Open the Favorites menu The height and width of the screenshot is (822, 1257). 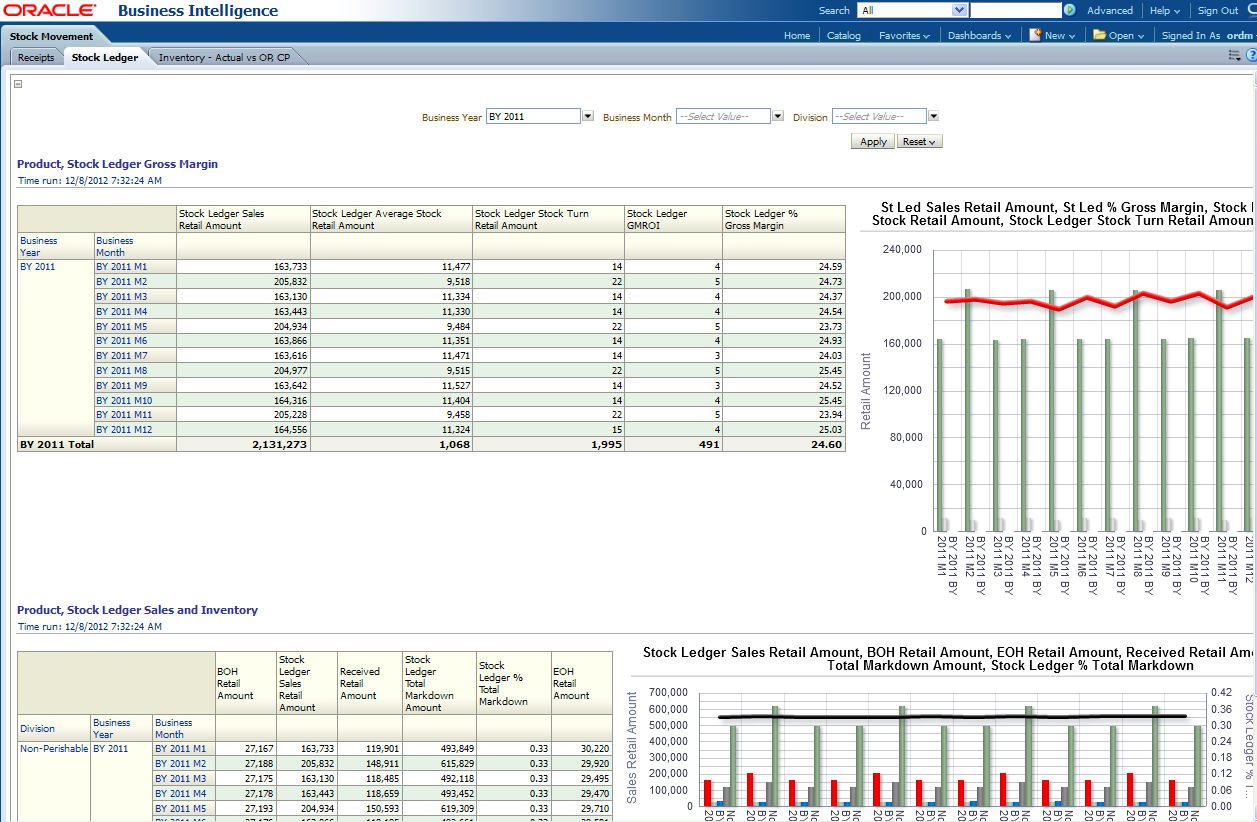(903, 36)
